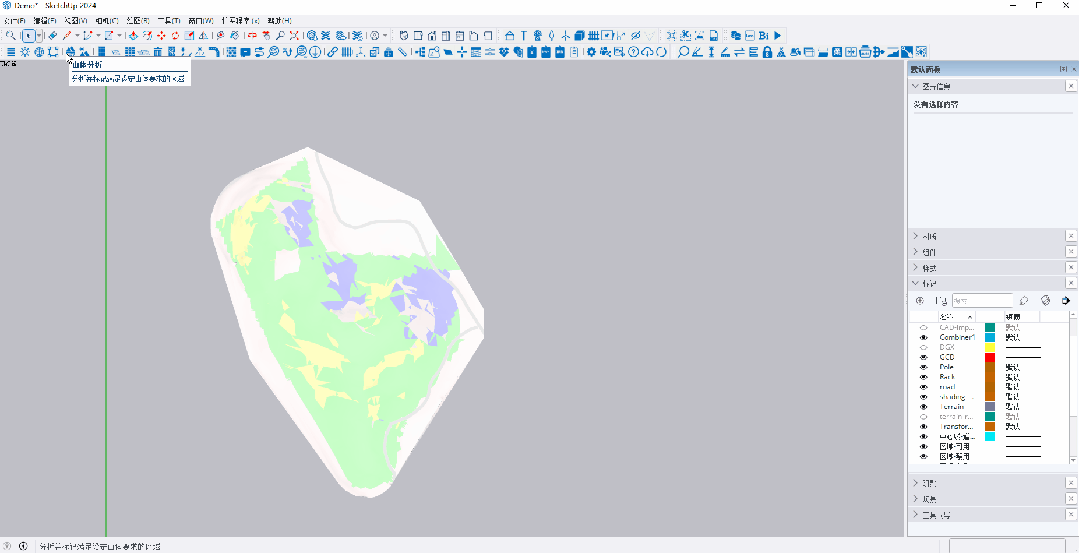Viewport: 1079px width, 553px height.
Task: Open the 相机(C) camera menu
Action: pyautogui.click(x=107, y=20)
